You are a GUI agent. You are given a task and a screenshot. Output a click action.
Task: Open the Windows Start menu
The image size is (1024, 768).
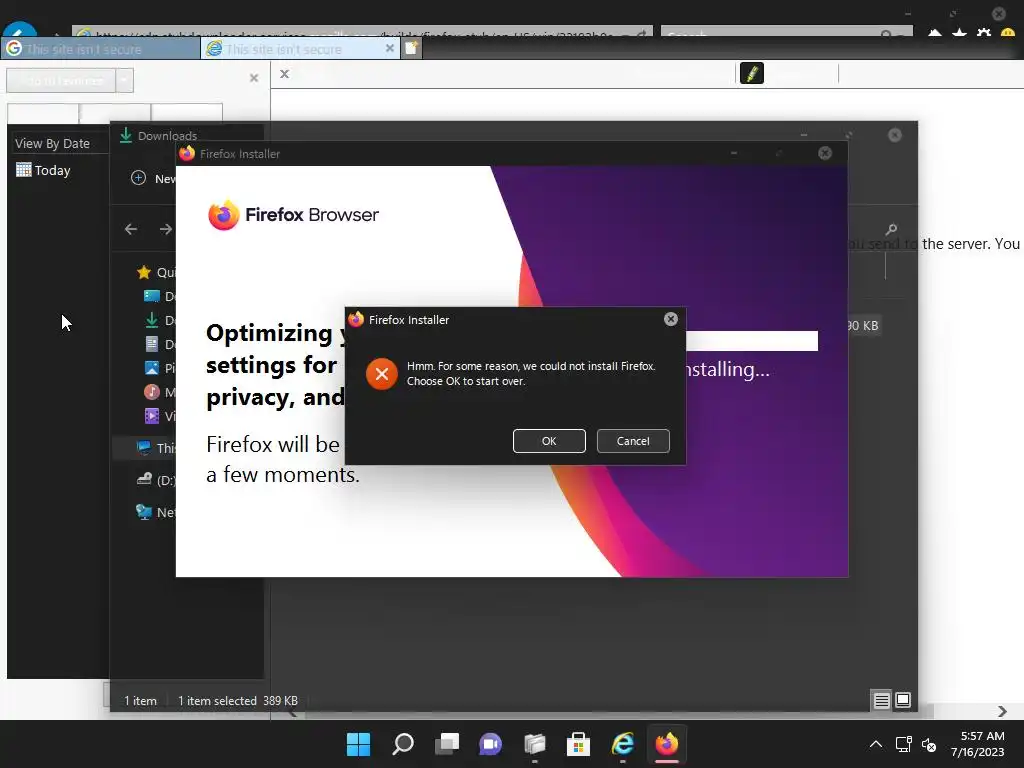coord(358,744)
